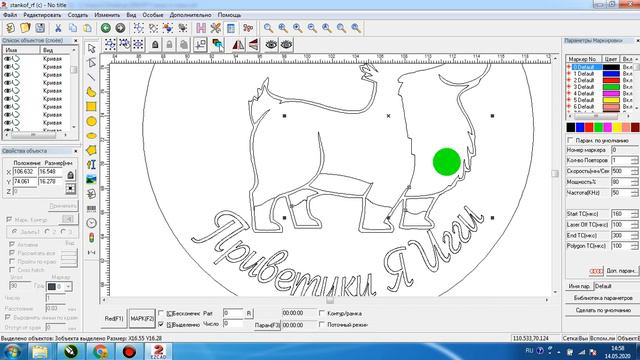Click the first lock icon in toolbar
The image size is (640, 360).
click(155, 45)
